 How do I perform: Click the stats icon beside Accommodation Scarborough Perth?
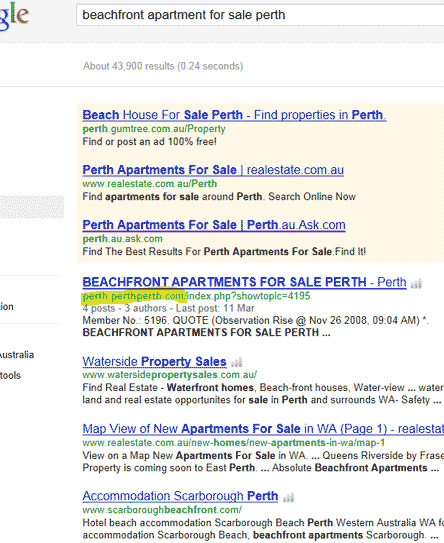point(288,498)
